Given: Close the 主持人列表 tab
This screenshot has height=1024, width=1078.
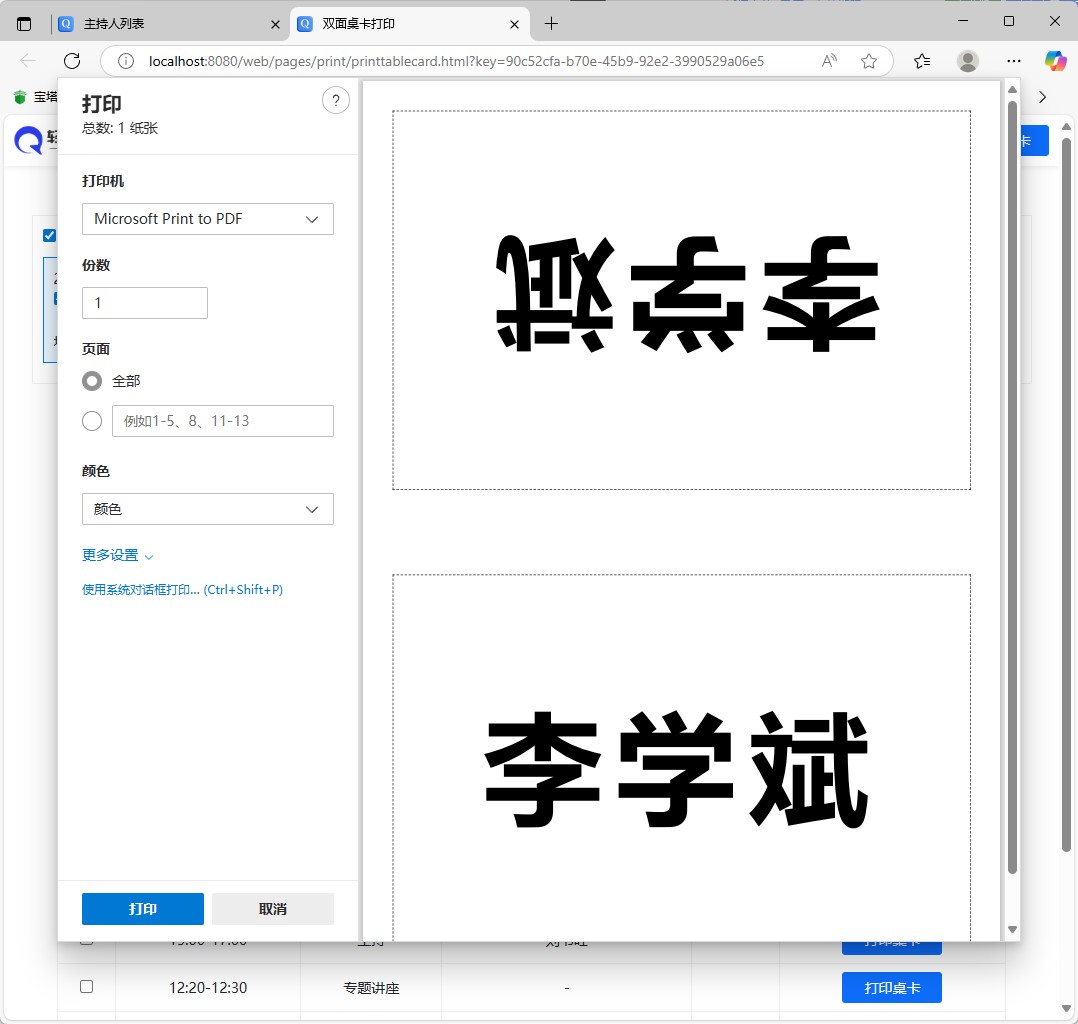Looking at the screenshot, I should tap(275, 24).
